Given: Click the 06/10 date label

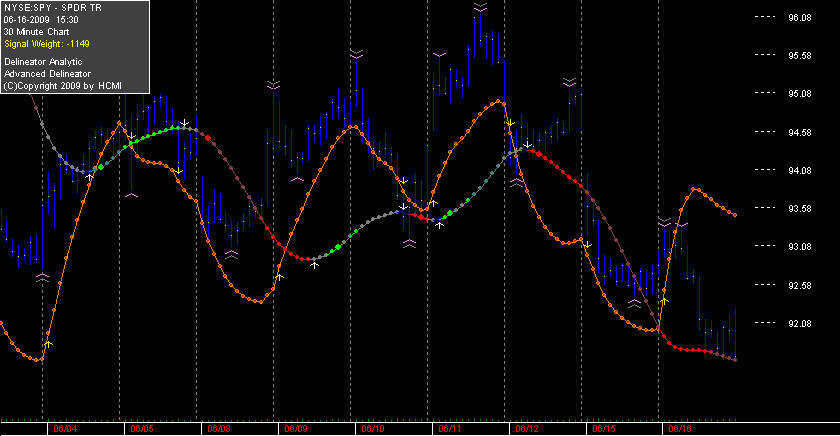Looking at the screenshot, I should (x=373, y=429).
